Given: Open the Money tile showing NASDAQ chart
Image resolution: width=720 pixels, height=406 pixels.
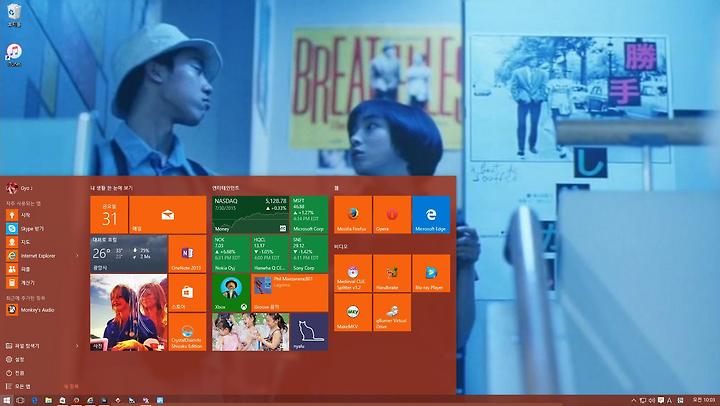Looking at the screenshot, I should click(x=250, y=214).
